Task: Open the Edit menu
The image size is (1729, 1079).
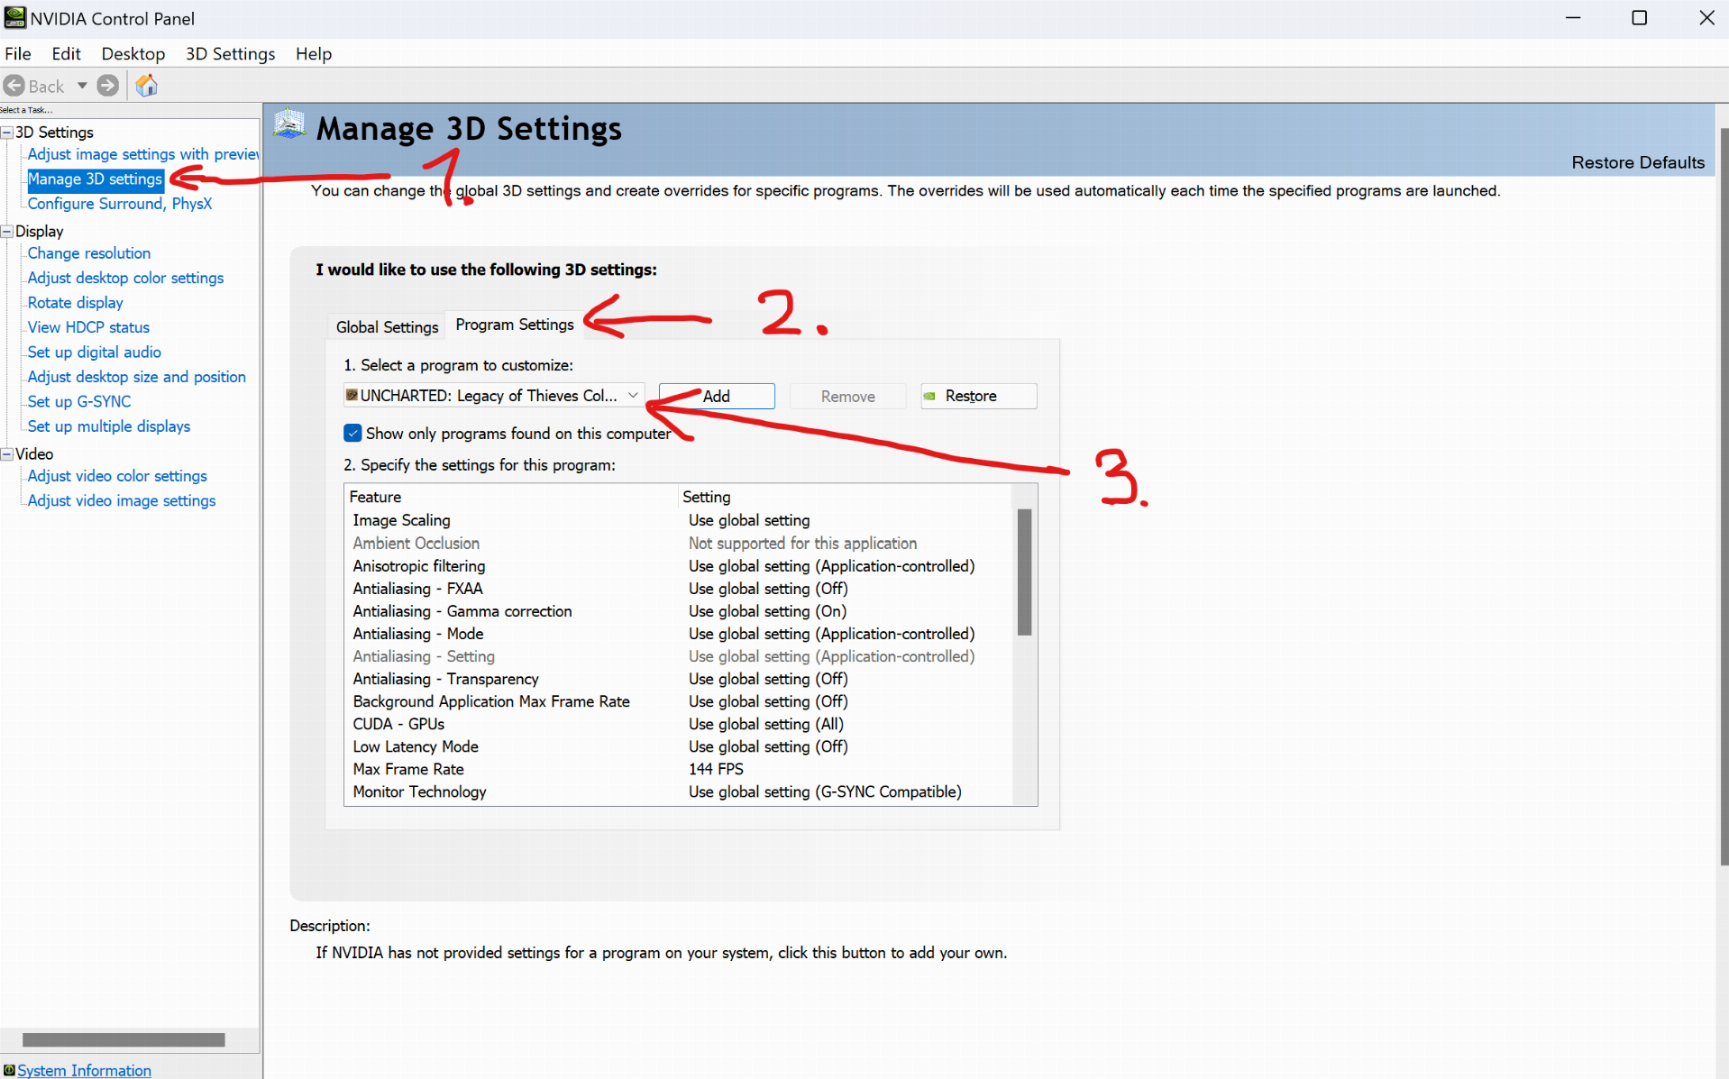Action: click(66, 54)
